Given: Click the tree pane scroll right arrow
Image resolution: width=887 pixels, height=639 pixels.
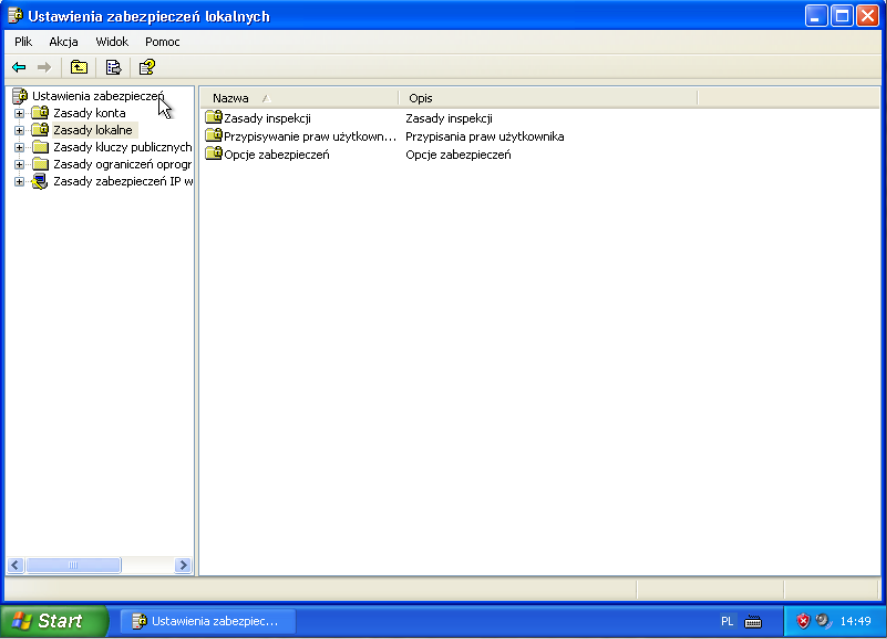Looking at the screenshot, I should click(183, 565).
